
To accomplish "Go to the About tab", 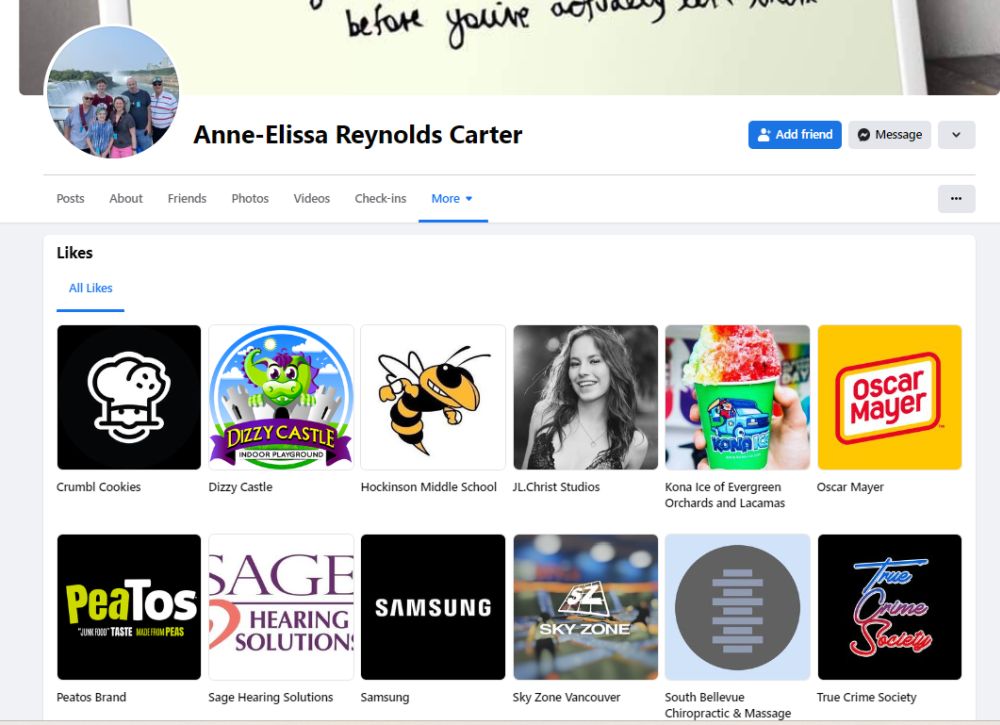I will coord(126,198).
